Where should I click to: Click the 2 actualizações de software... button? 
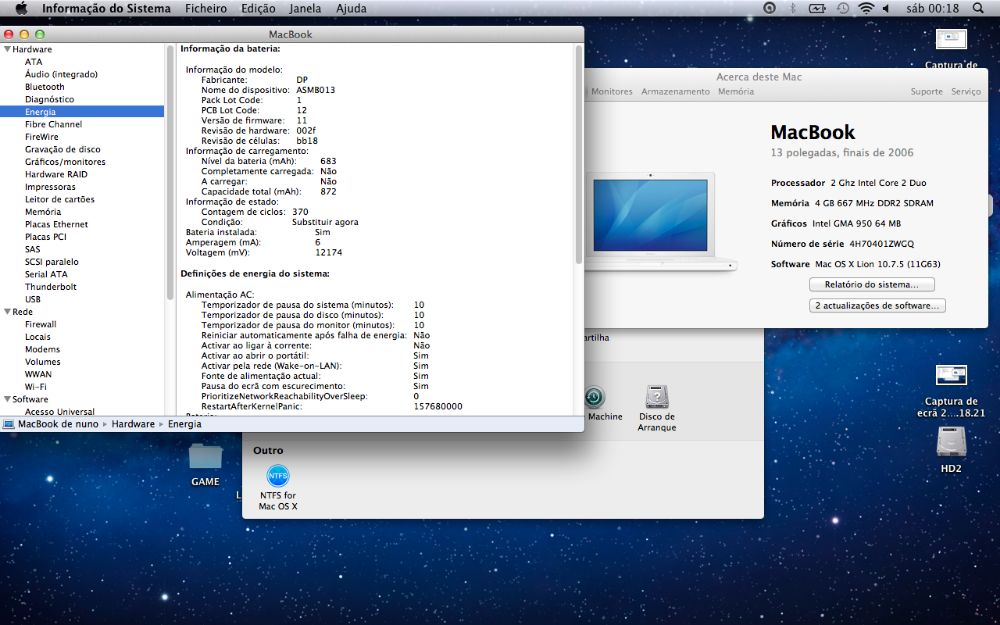(x=877, y=305)
